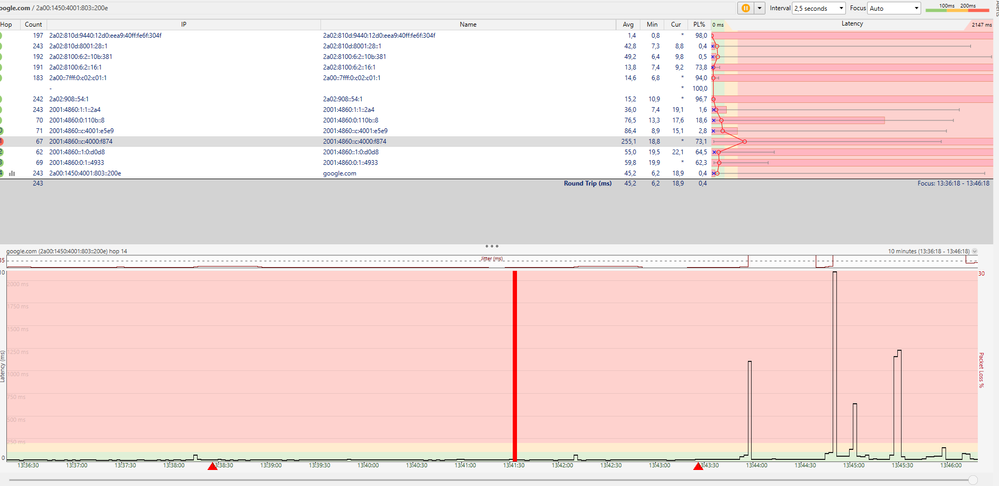The width and height of the screenshot is (999, 486).
Task: Open the 10 minutes timeline range dropdown
Action: coord(975,252)
